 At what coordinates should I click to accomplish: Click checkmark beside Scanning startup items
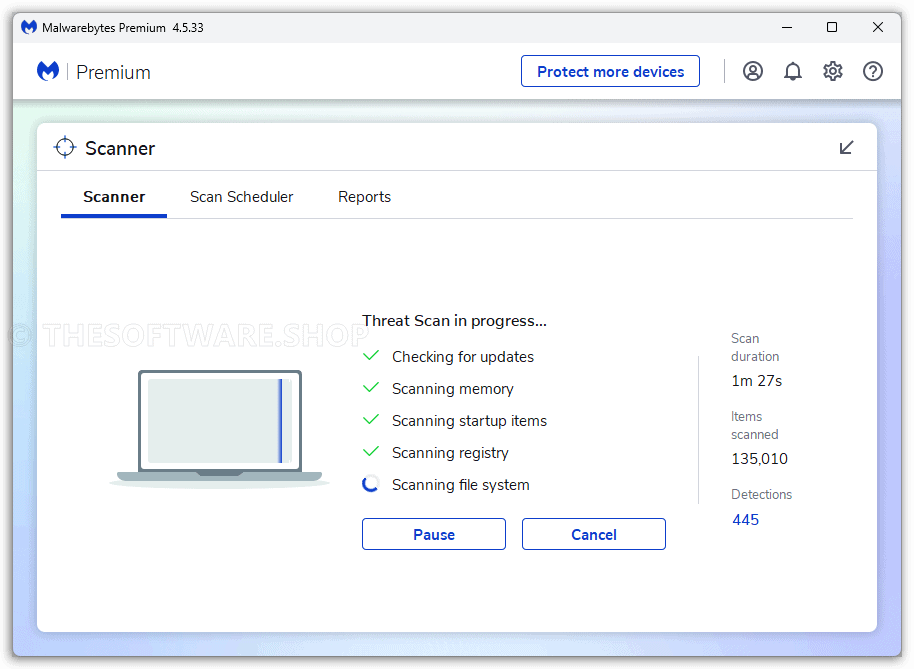click(371, 420)
